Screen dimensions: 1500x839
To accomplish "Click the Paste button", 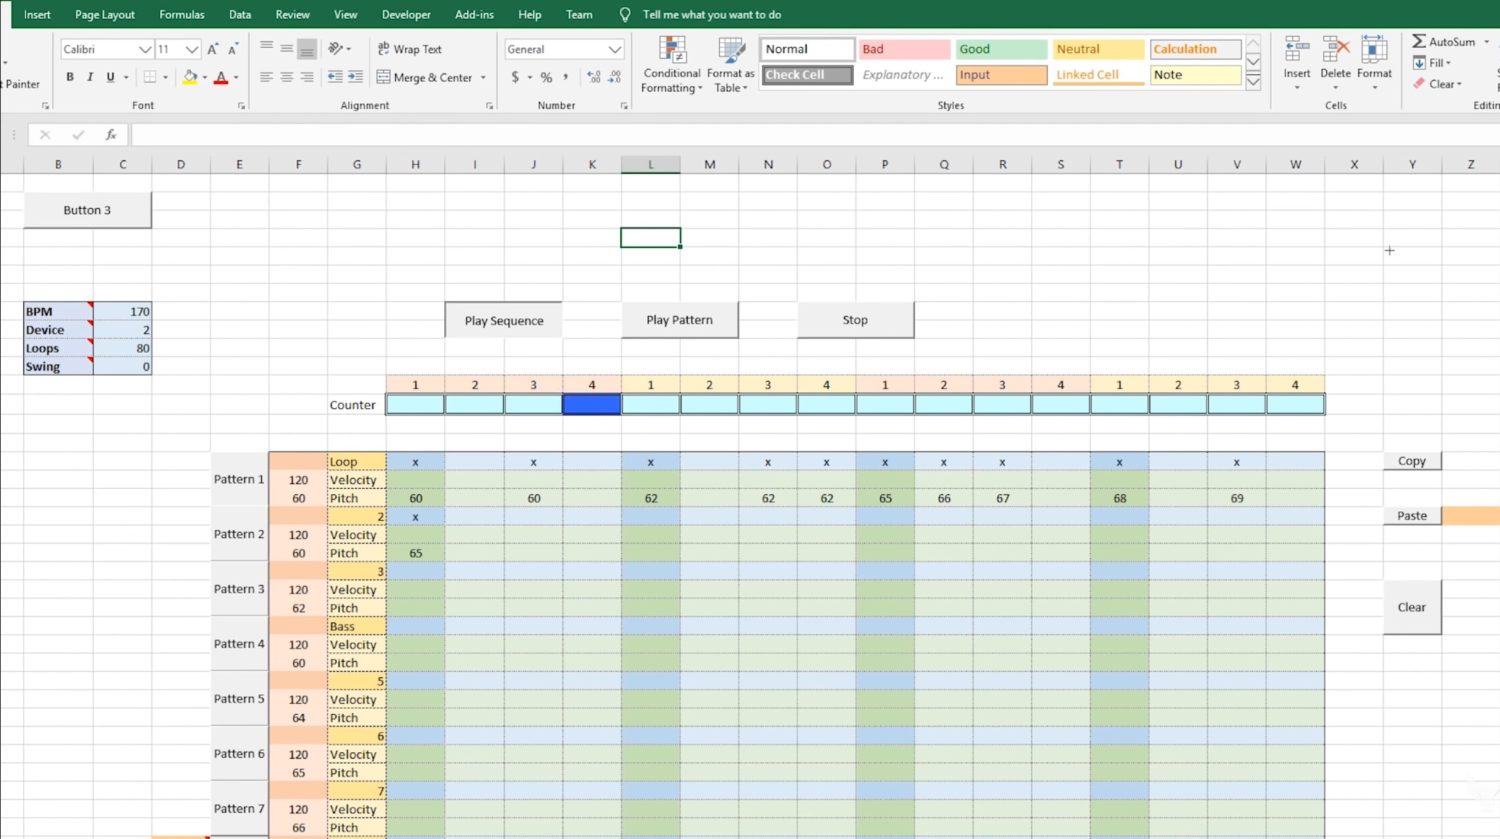I will click(1412, 515).
